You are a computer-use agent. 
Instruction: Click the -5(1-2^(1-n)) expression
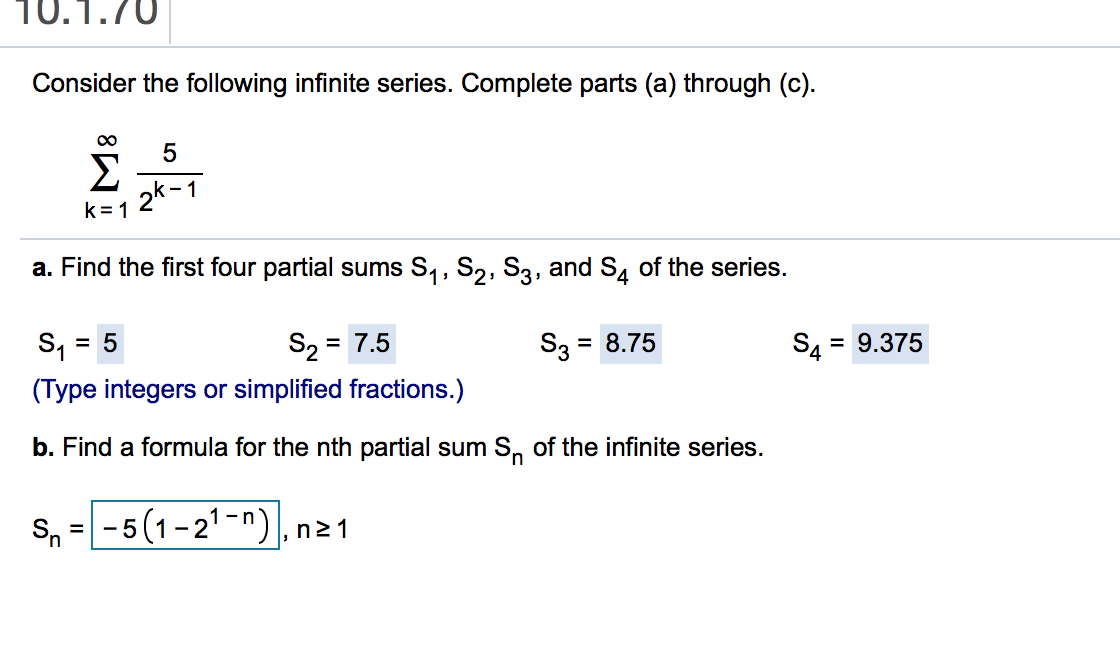pyautogui.click(x=185, y=522)
